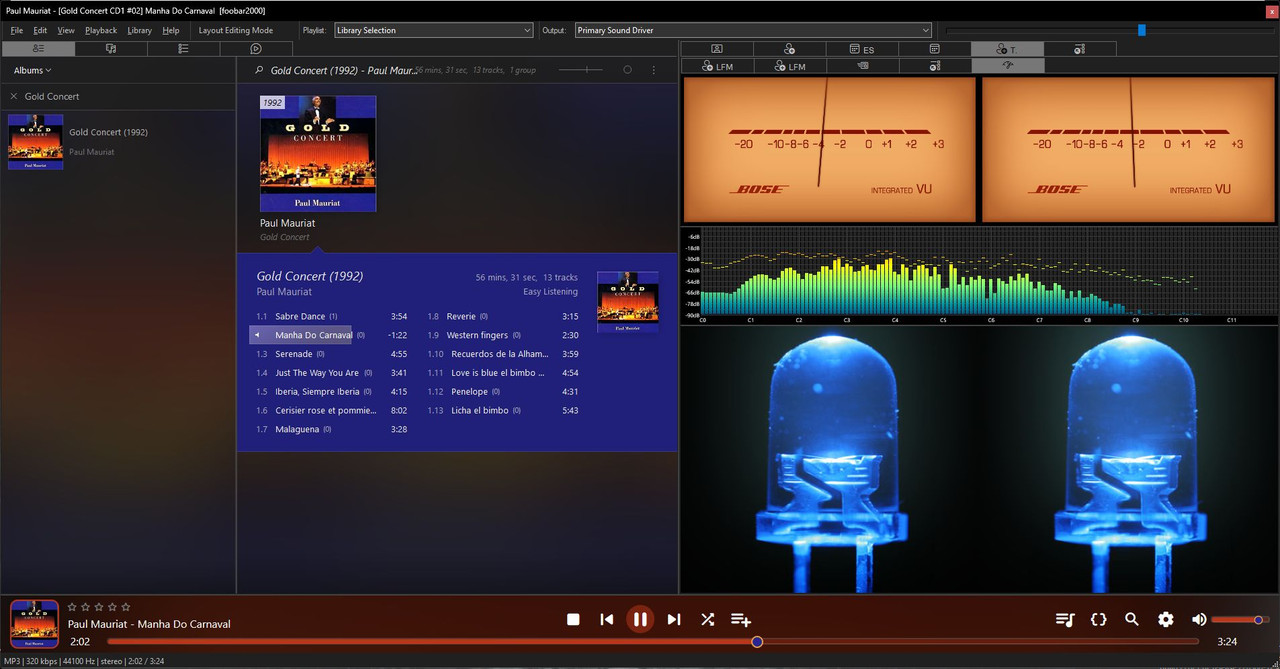Click the add to playlist icon
The width and height of the screenshot is (1280, 669).
coord(741,620)
